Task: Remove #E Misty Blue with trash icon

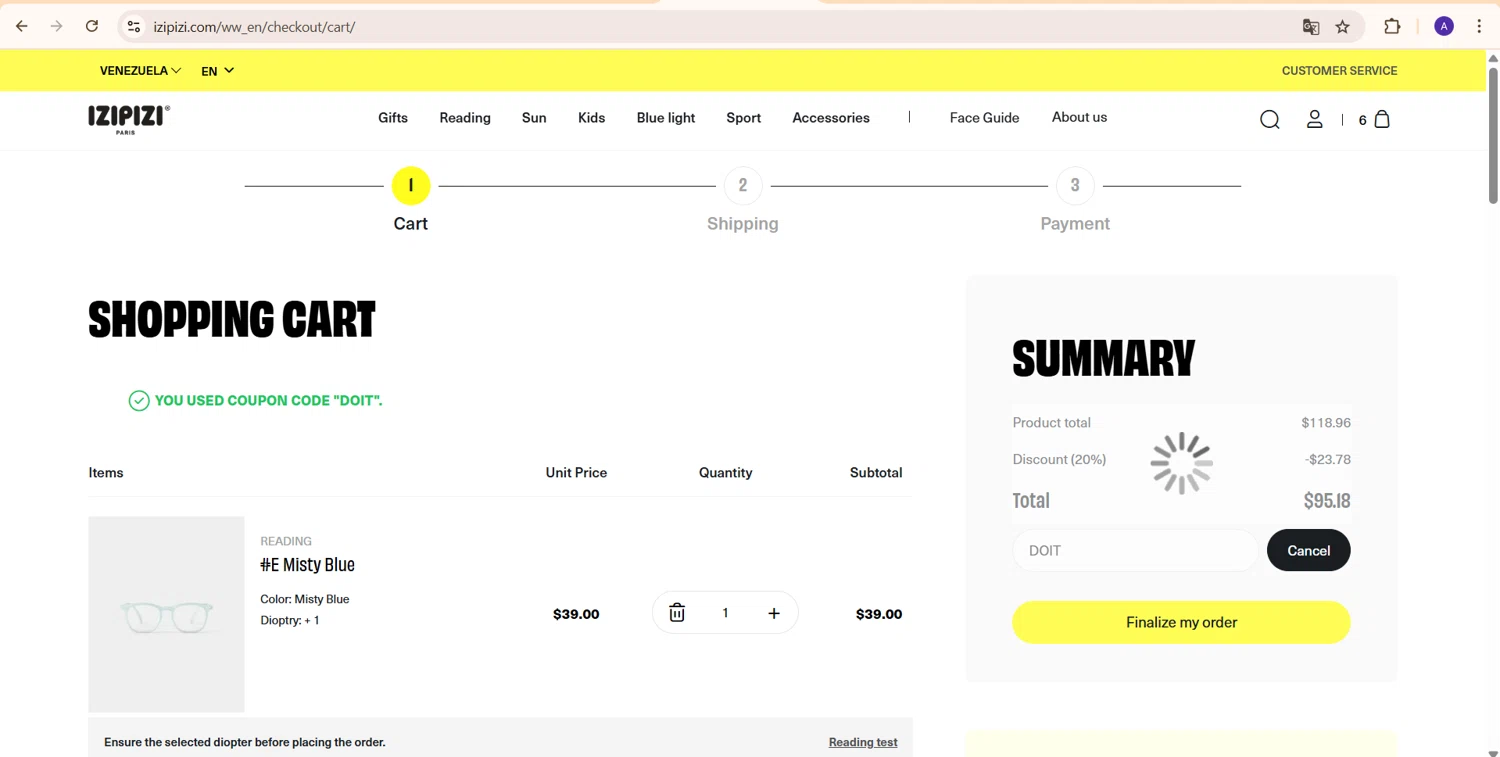Action: (x=677, y=613)
